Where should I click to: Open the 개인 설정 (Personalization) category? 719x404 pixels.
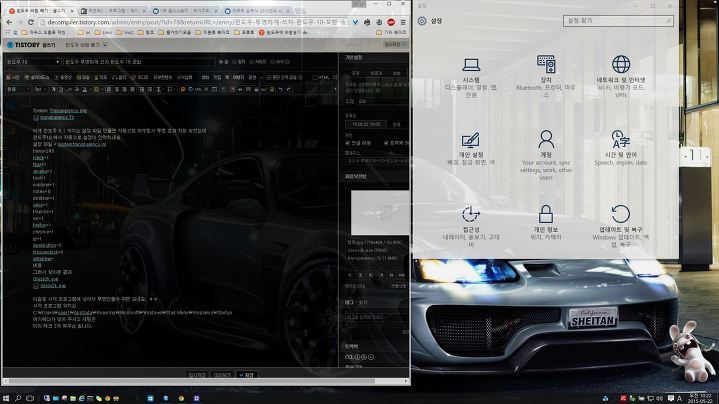pyautogui.click(x=471, y=149)
